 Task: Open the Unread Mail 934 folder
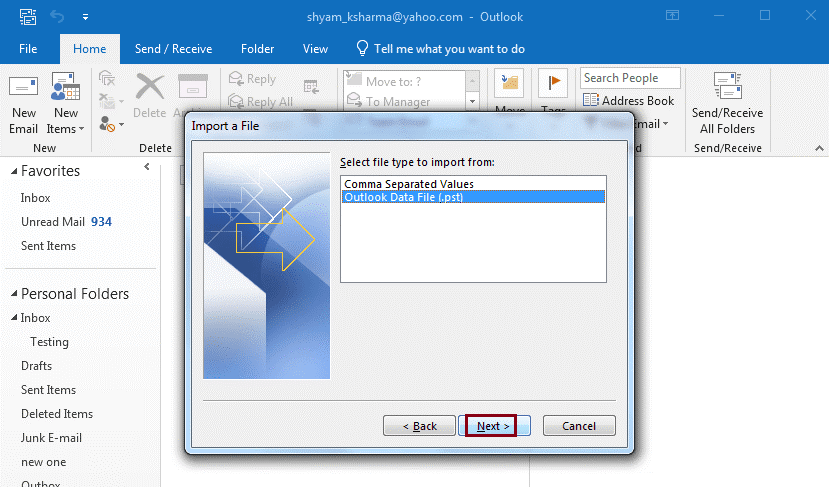66,222
